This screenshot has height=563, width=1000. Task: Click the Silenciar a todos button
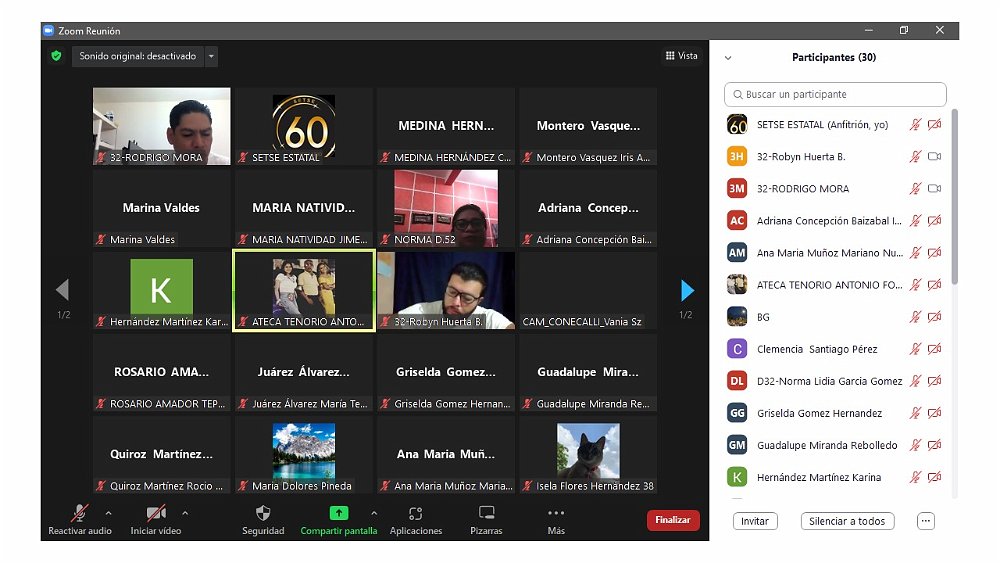click(847, 521)
